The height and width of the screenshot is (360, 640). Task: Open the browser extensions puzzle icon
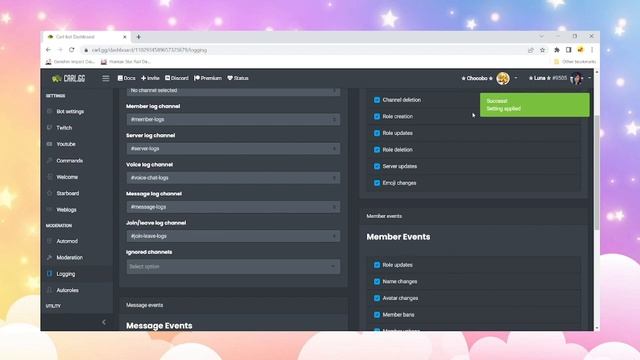pyautogui.click(x=557, y=50)
